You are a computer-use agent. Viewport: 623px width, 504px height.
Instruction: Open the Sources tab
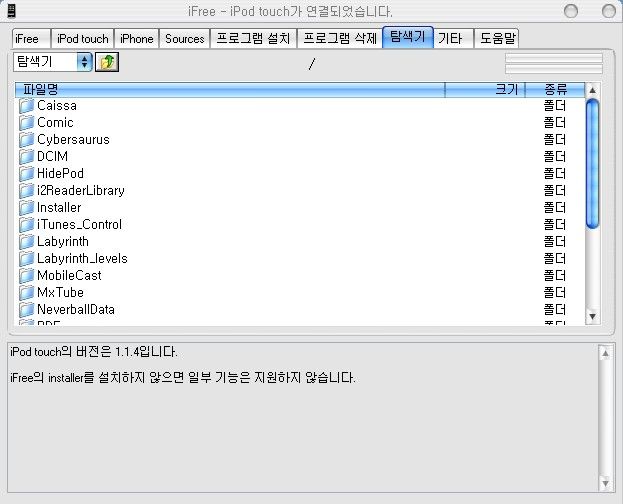pyautogui.click(x=184, y=39)
